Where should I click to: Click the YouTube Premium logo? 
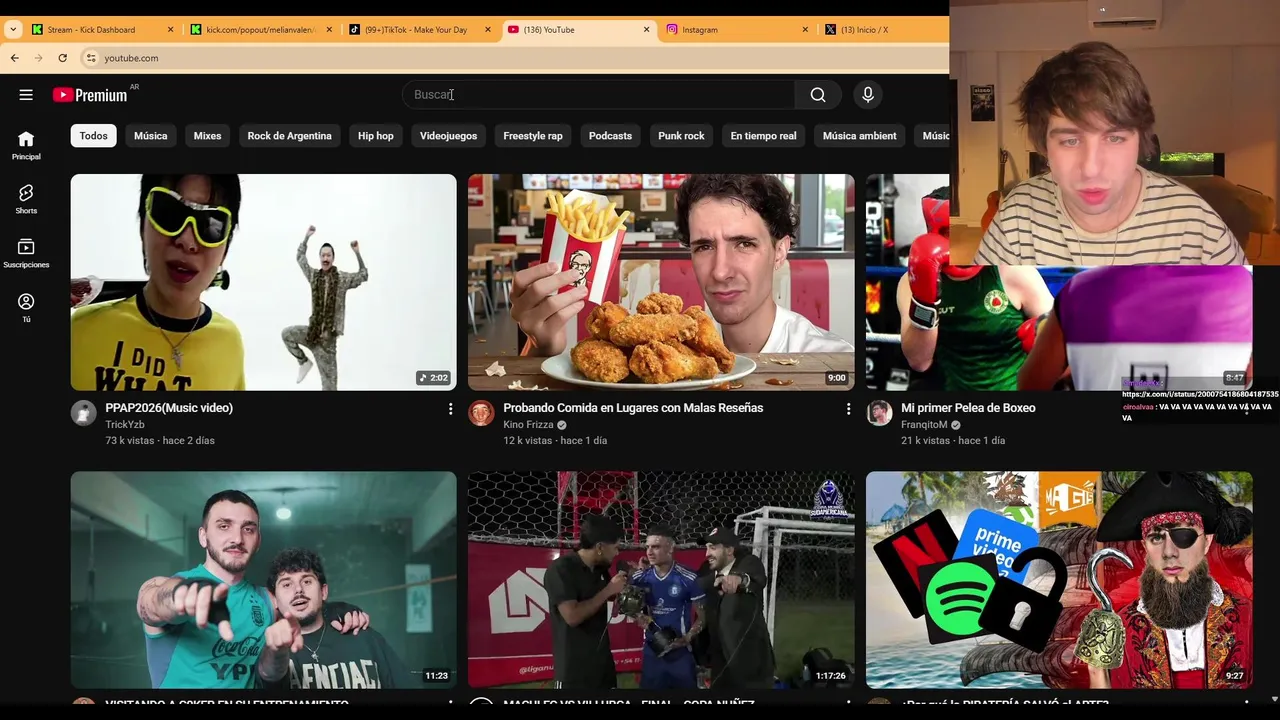coord(90,95)
